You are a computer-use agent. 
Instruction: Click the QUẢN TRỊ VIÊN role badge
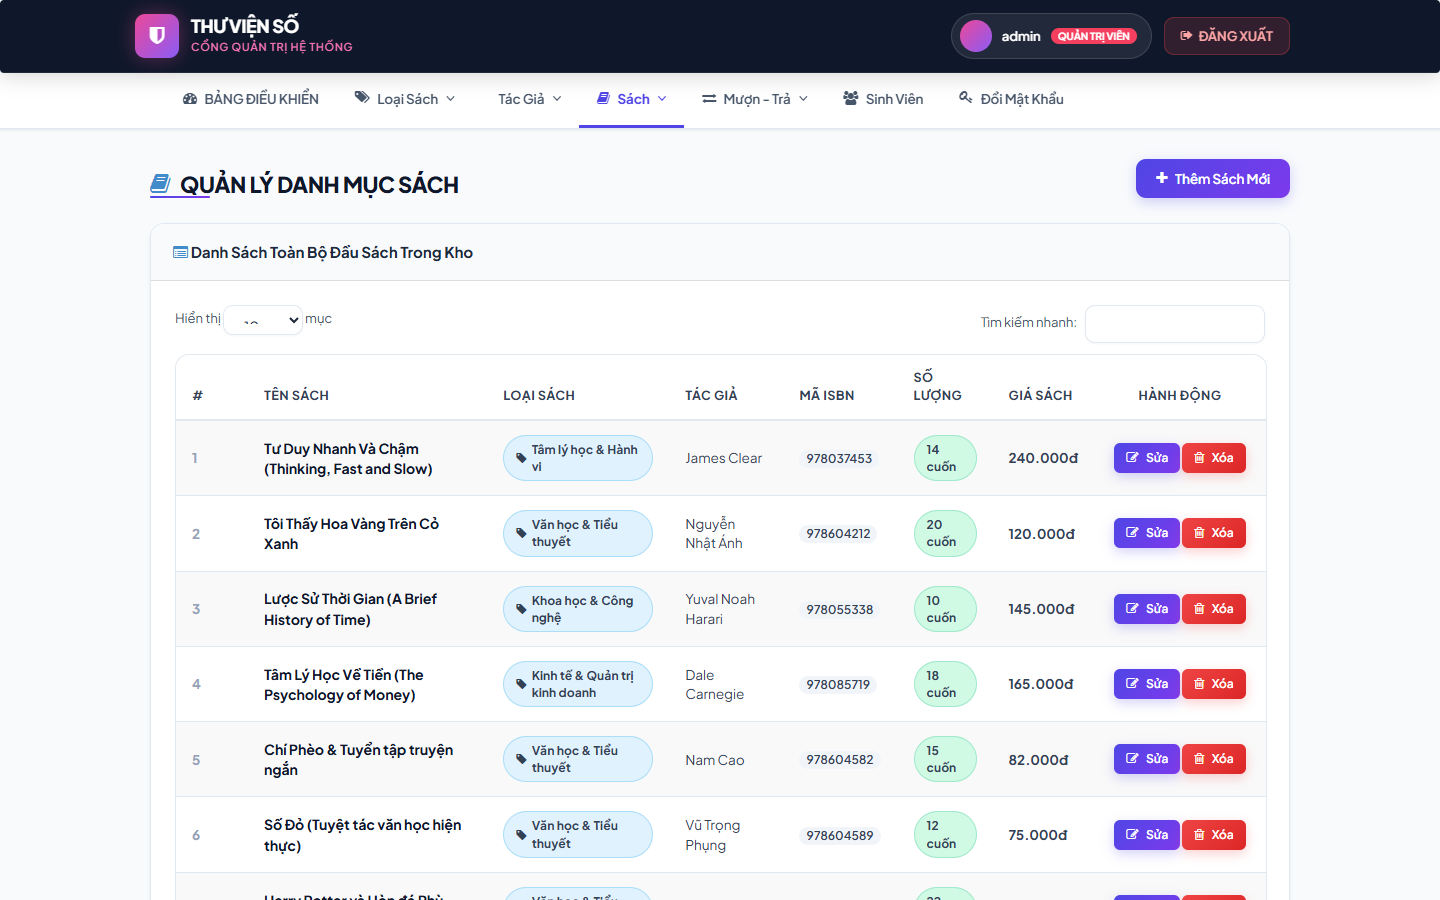[1094, 36]
